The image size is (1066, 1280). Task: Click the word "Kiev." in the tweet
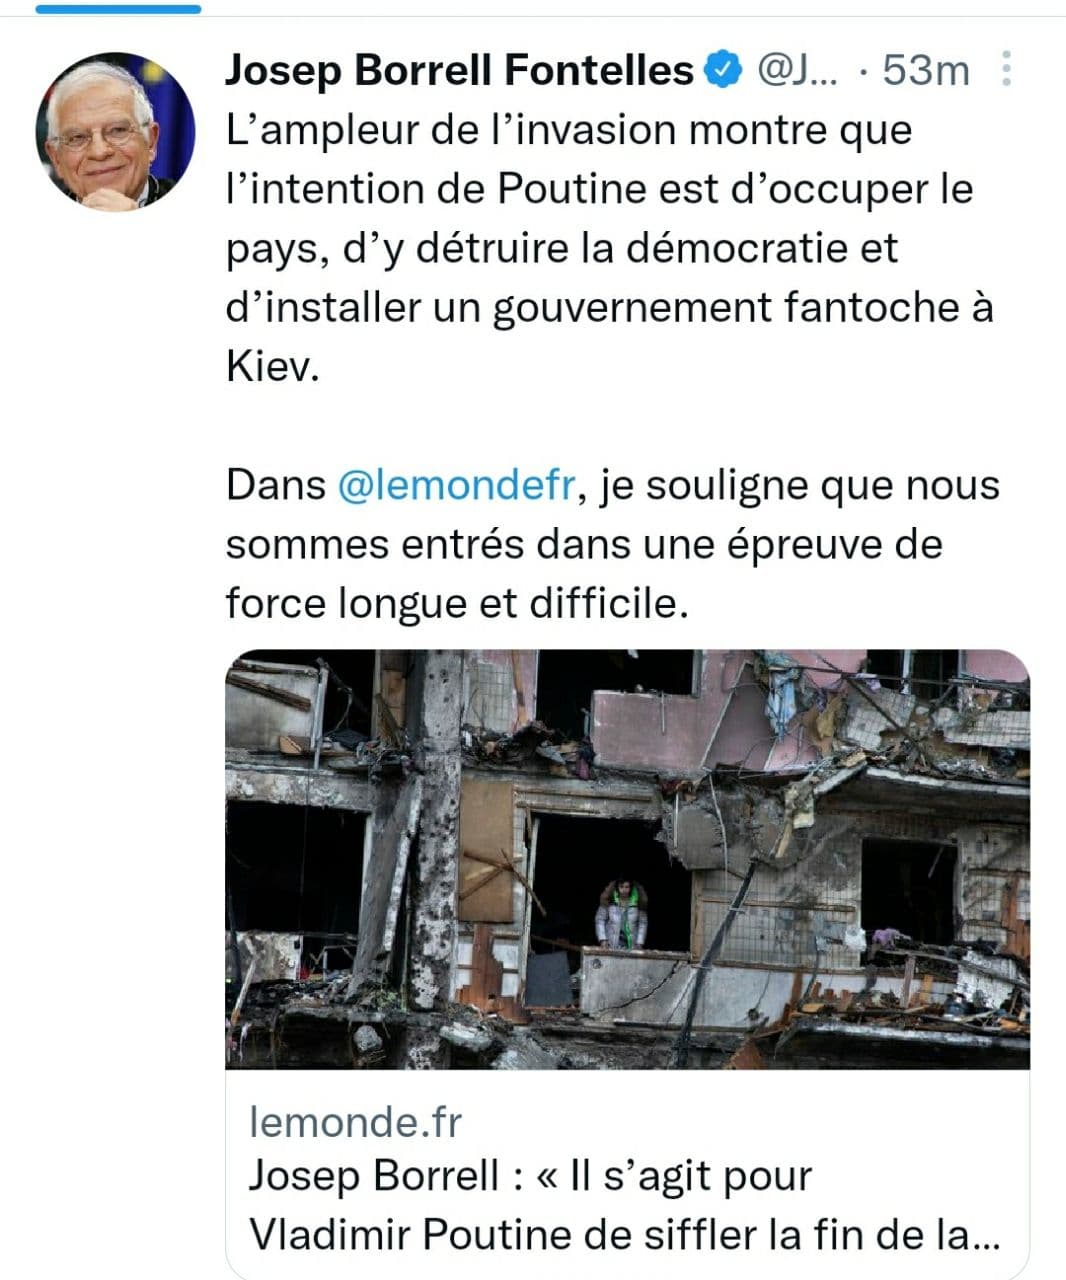click(x=272, y=367)
